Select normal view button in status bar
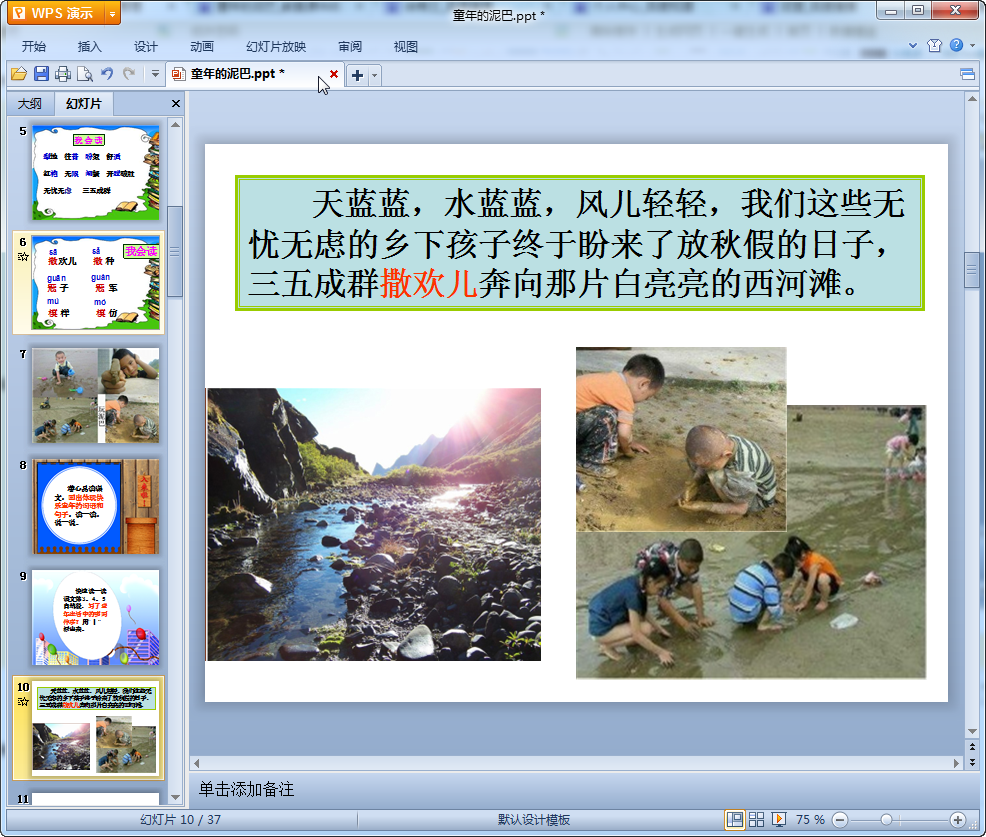Image resolution: width=986 pixels, height=837 pixels. (x=735, y=820)
